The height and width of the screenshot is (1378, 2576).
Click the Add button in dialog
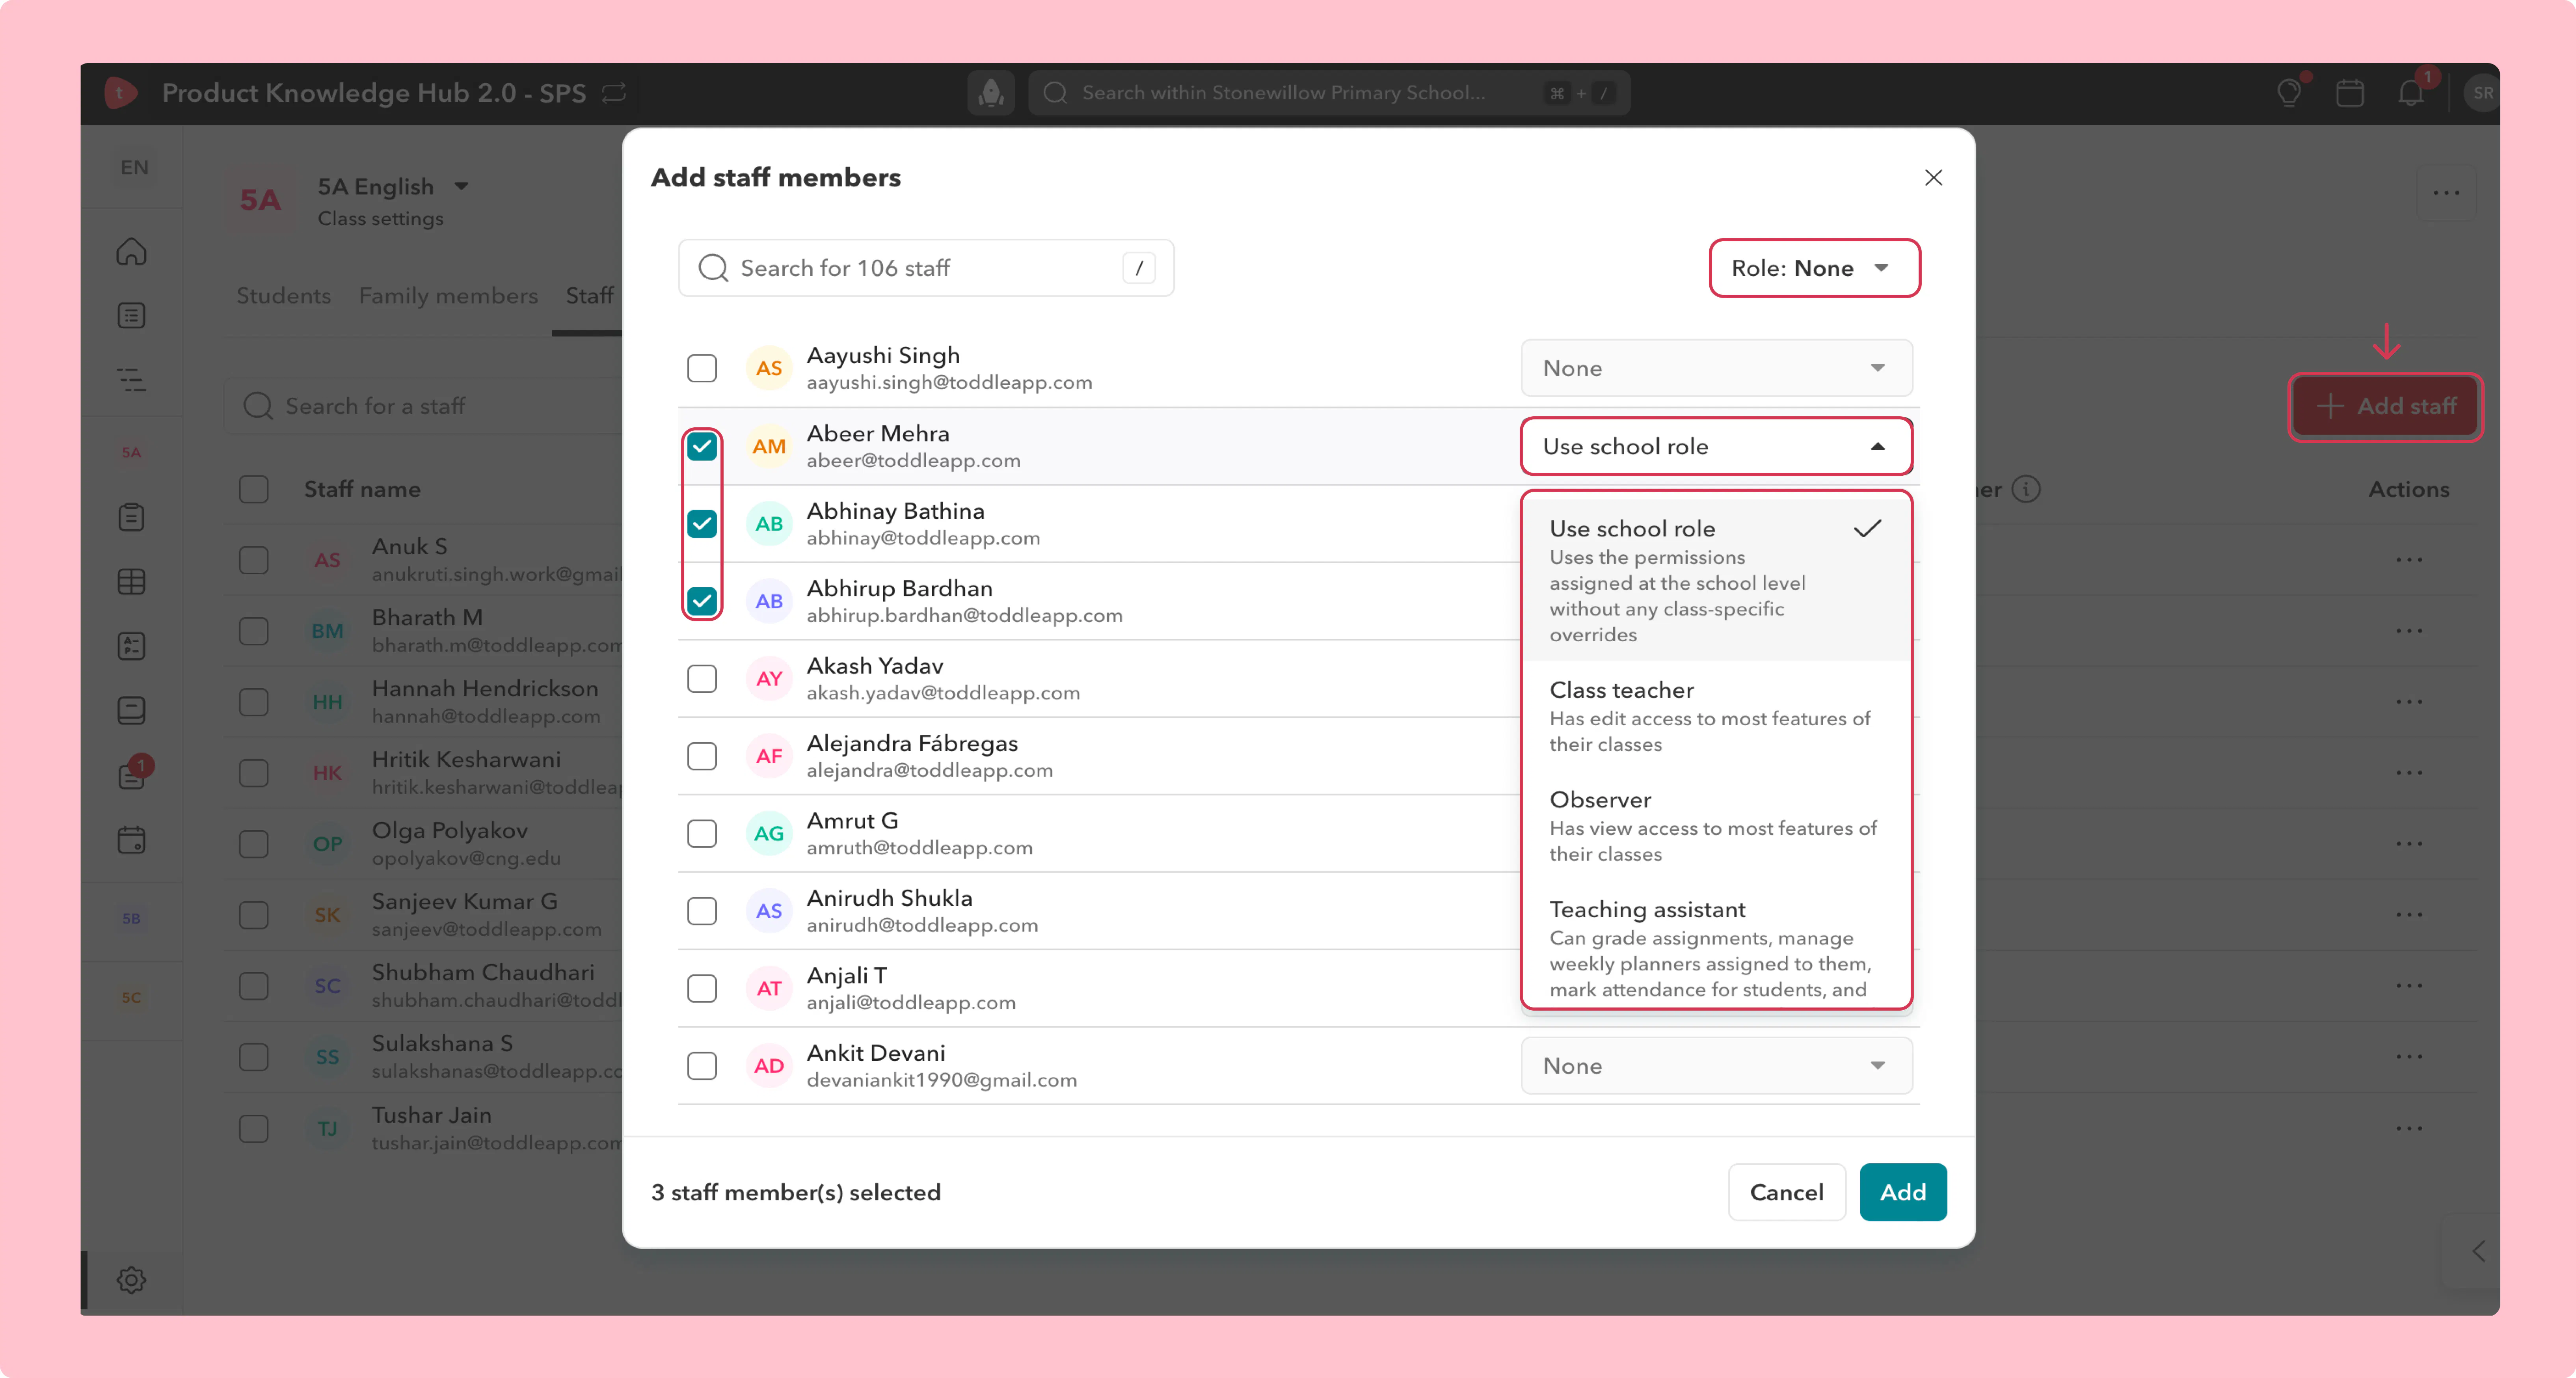pyautogui.click(x=1902, y=1192)
